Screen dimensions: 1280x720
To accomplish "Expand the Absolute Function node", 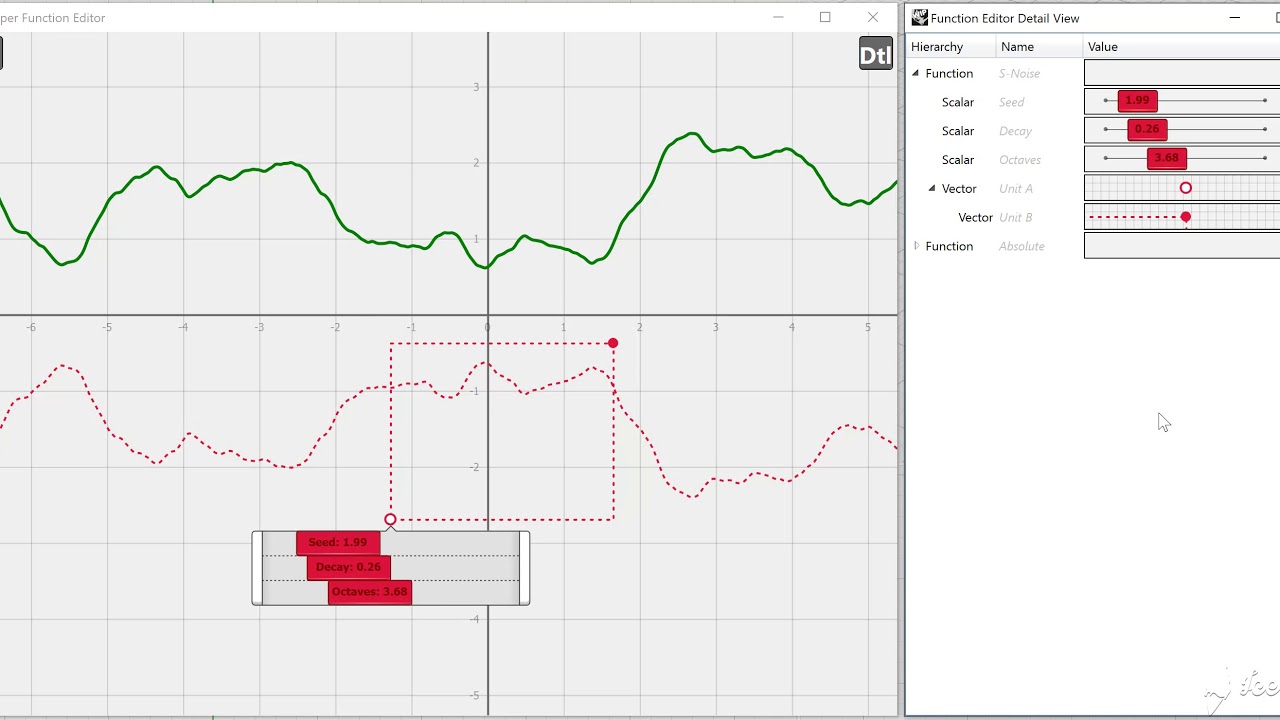I will click(916, 246).
